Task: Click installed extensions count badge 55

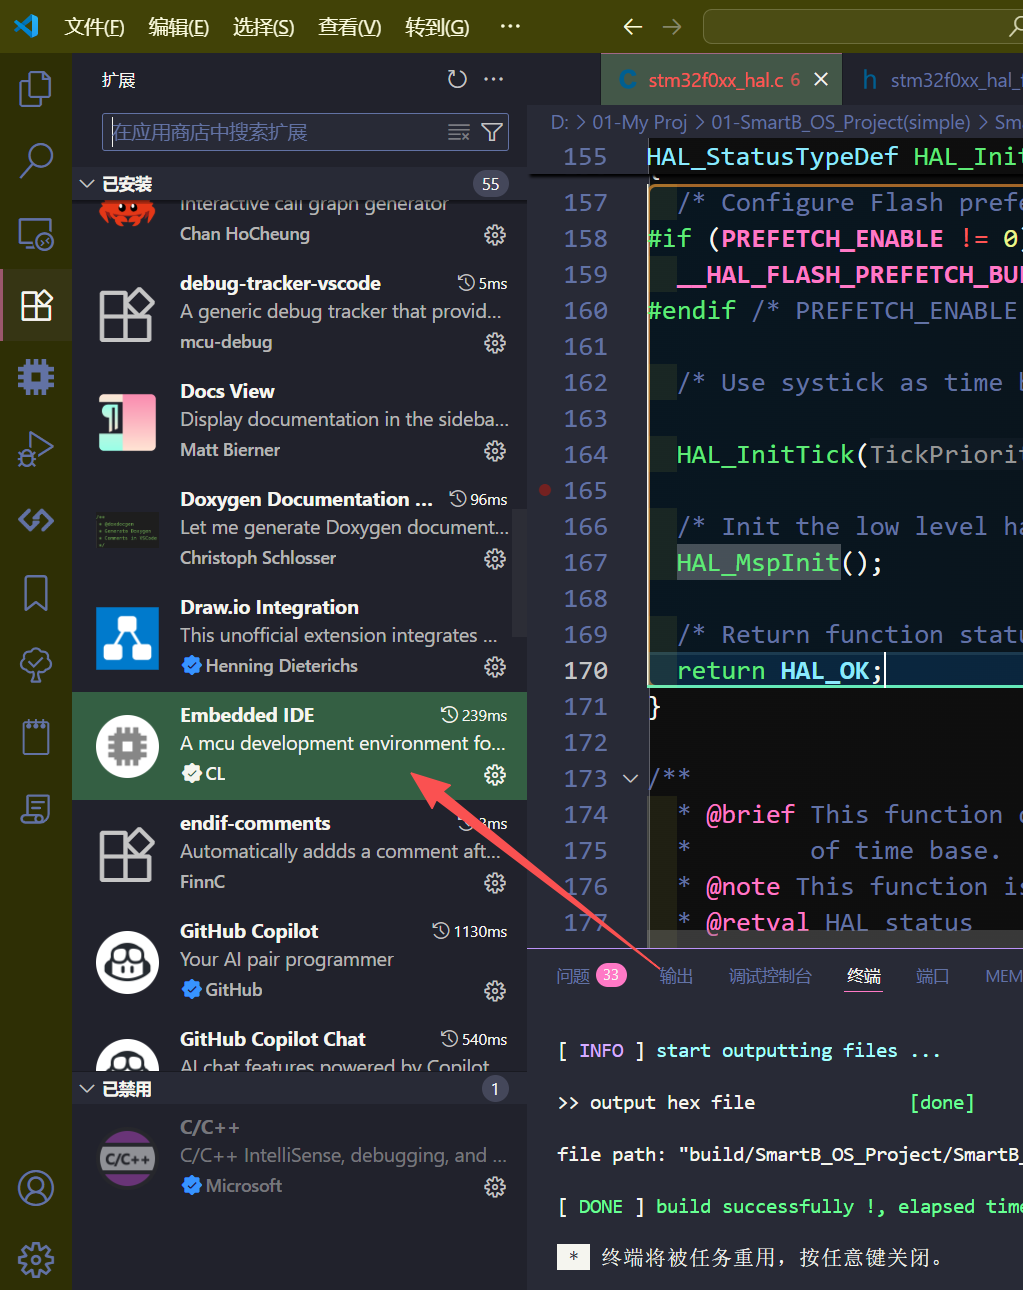Action: [x=491, y=184]
